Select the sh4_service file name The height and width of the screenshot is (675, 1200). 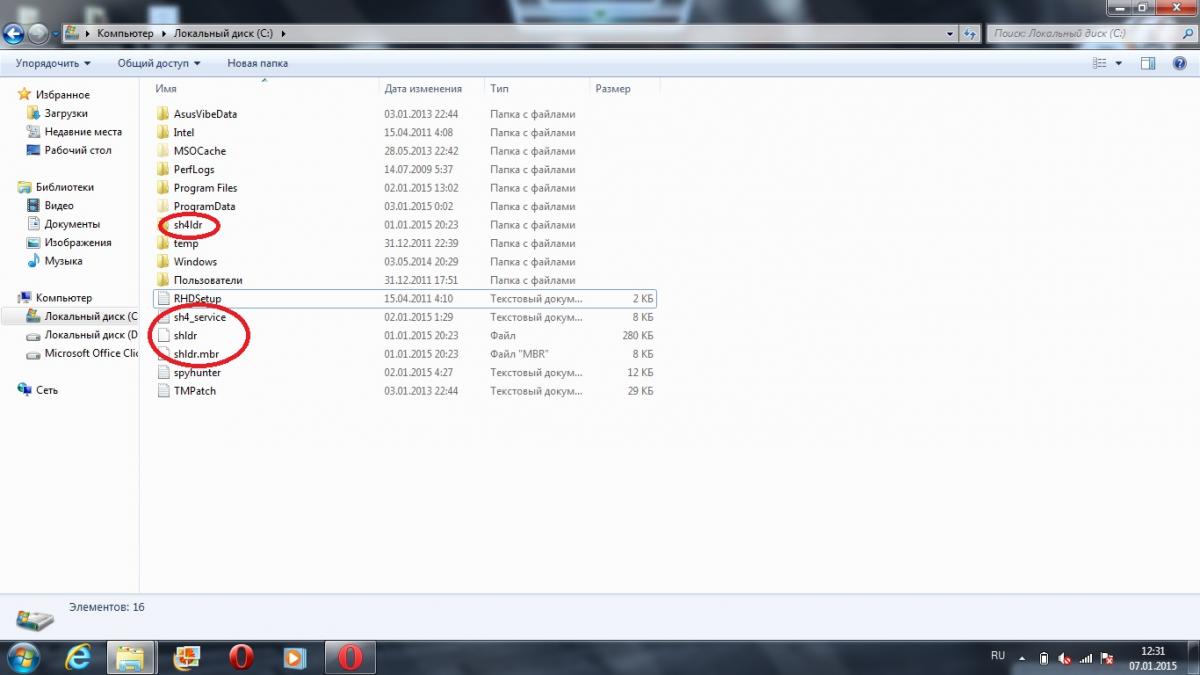click(200, 317)
